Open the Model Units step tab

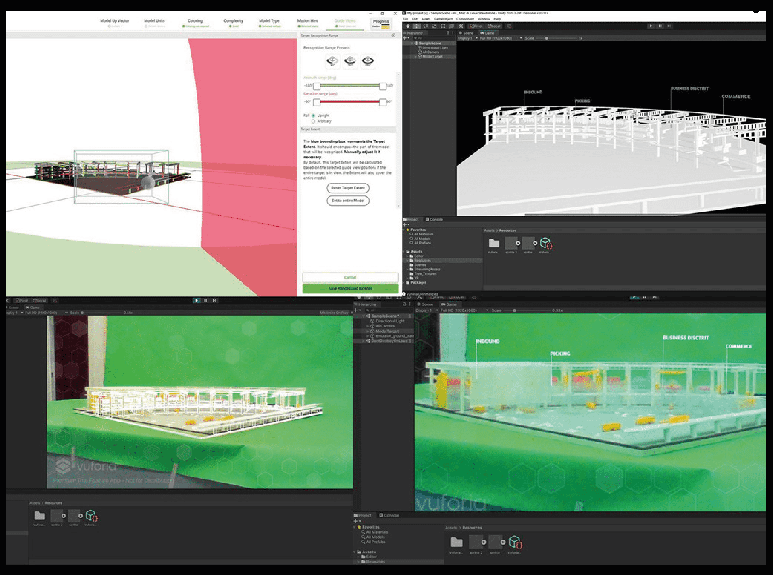(x=154, y=22)
